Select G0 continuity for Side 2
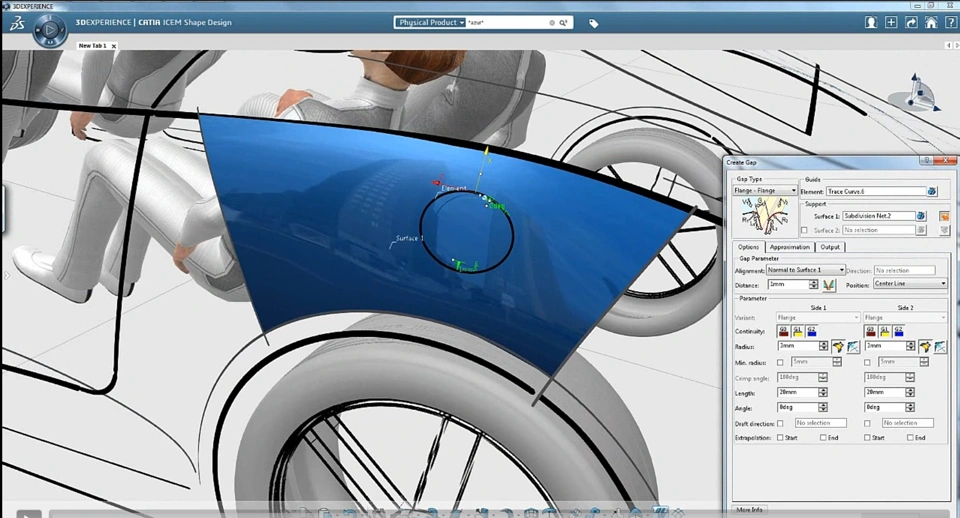This screenshot has height=518, width=960. coord(870,331)
